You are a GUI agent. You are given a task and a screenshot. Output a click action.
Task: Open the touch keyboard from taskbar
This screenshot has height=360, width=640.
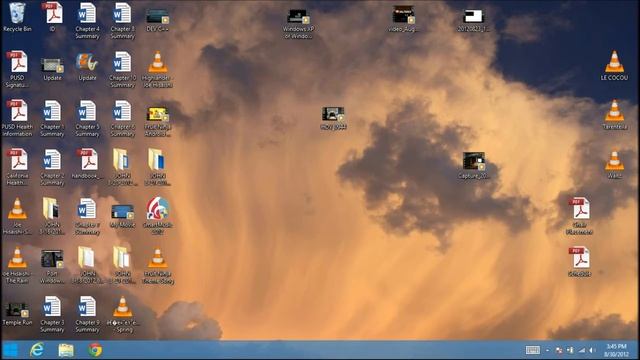tap(533, 350)
